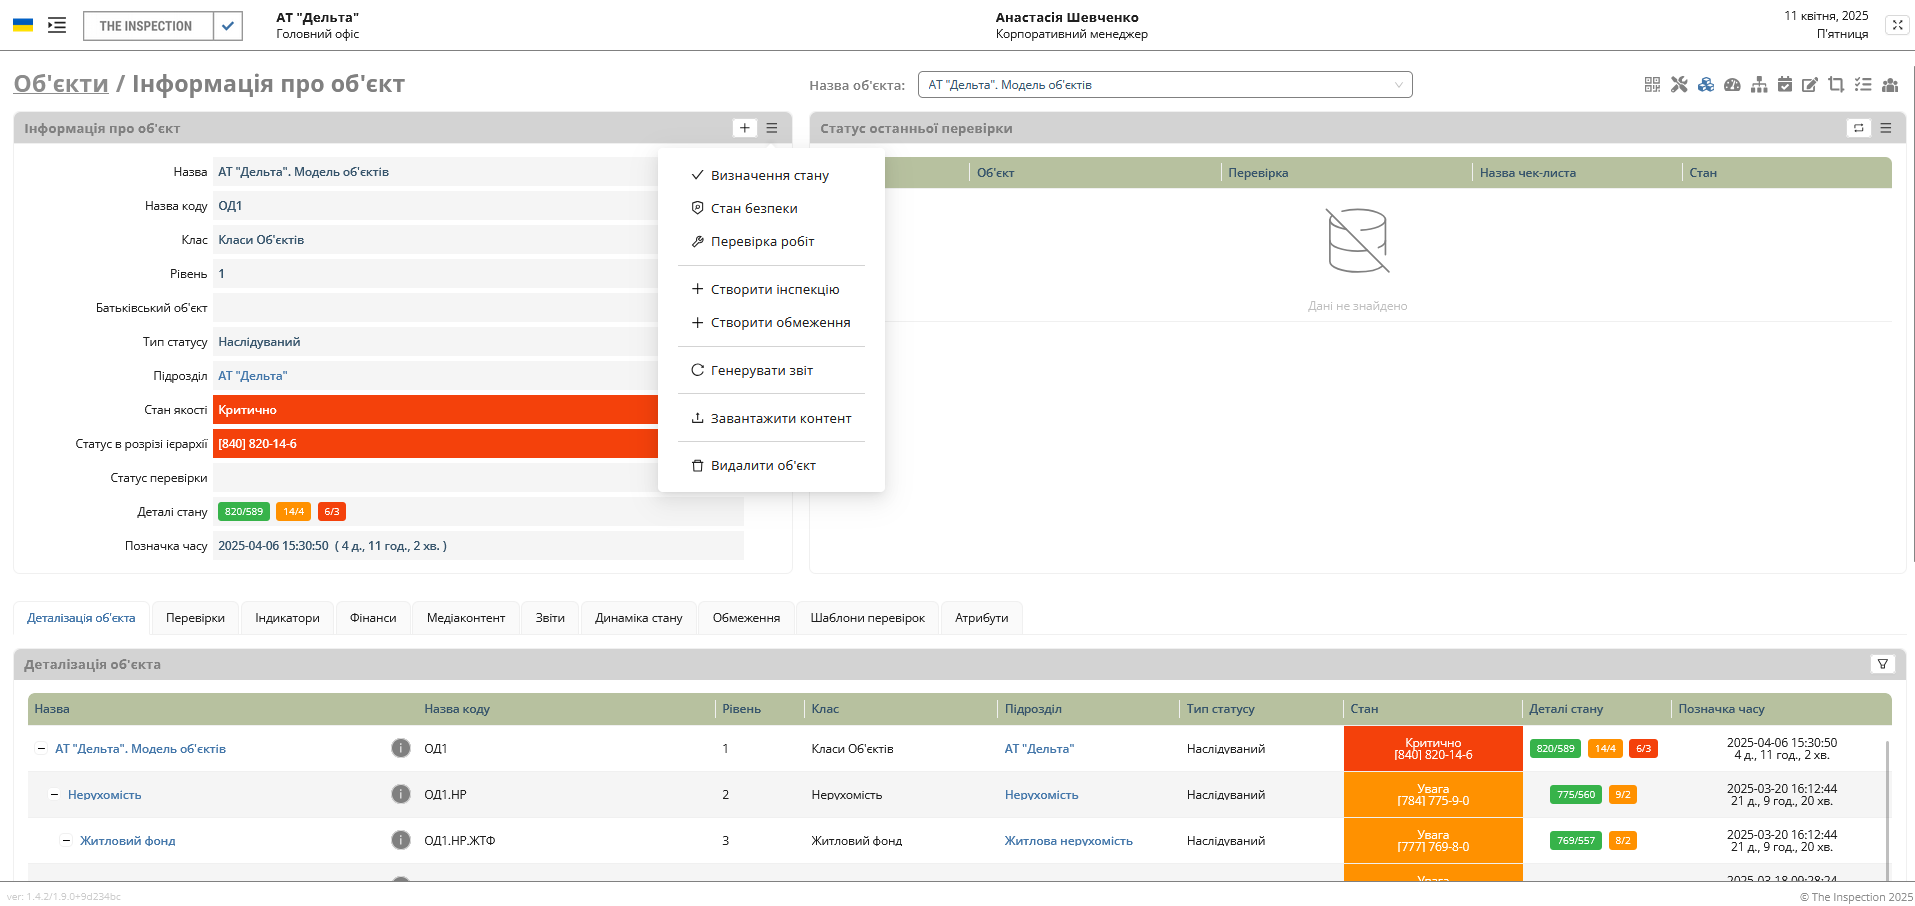Click the hierarchy org-chart icon

(x=1759, y=85)
